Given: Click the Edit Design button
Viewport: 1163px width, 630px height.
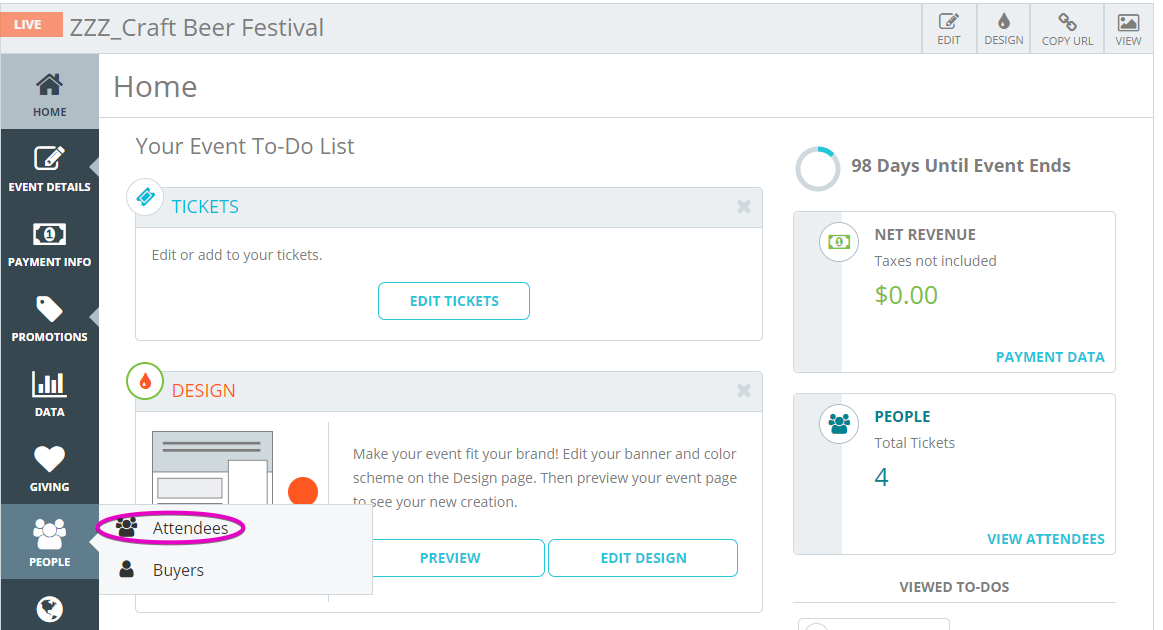Looking at the screenshot, I should click(643, 558).
